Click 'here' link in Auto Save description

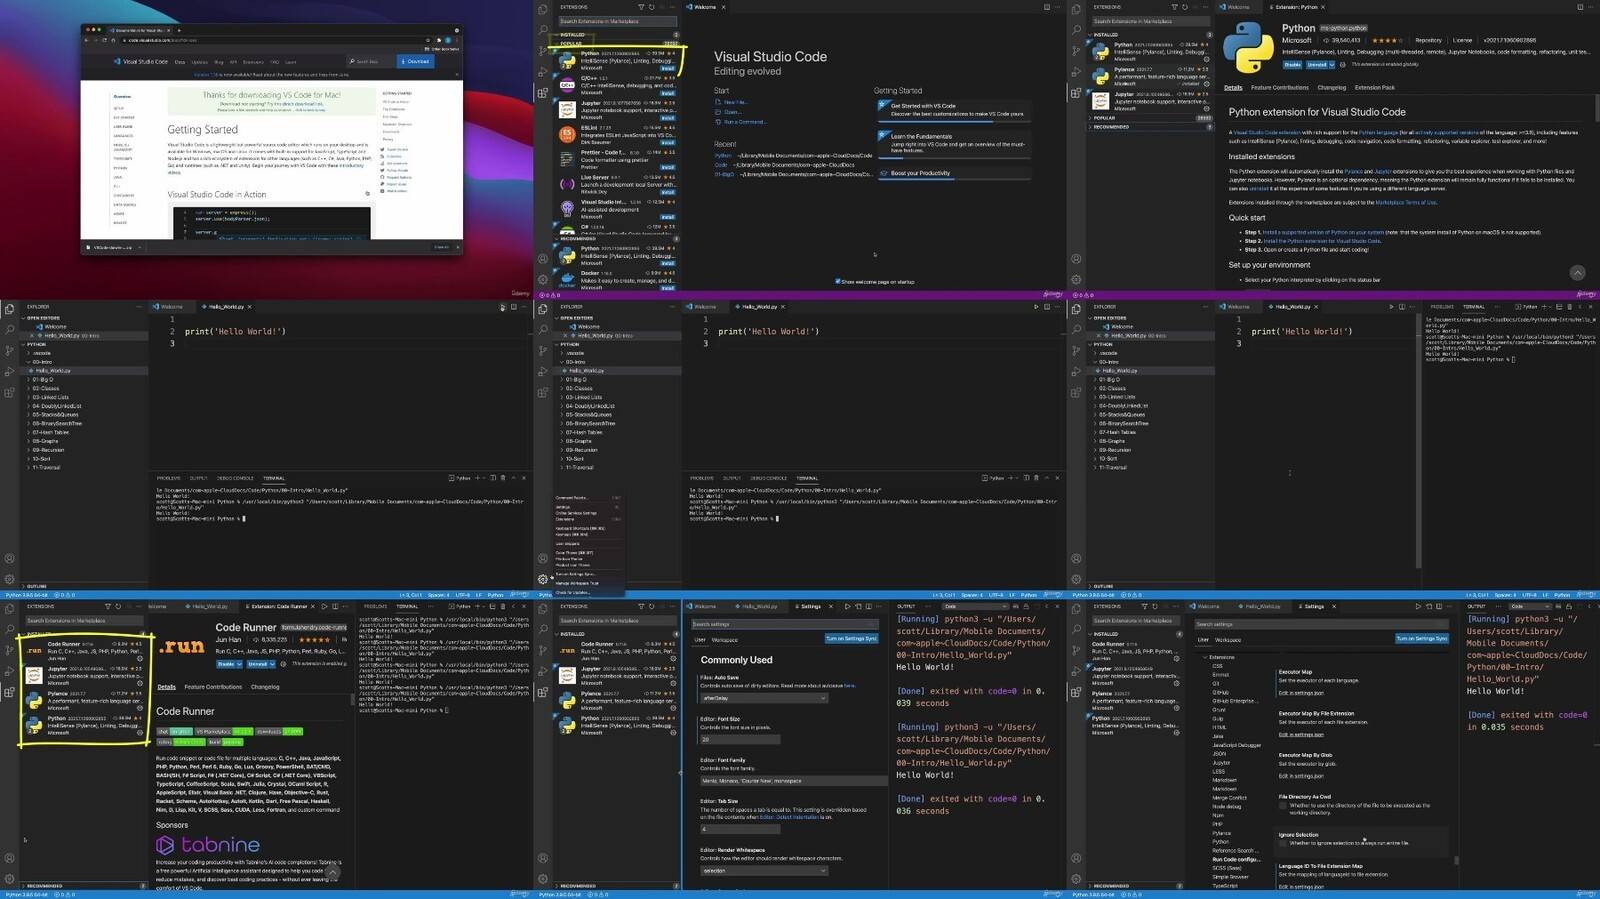849,686
